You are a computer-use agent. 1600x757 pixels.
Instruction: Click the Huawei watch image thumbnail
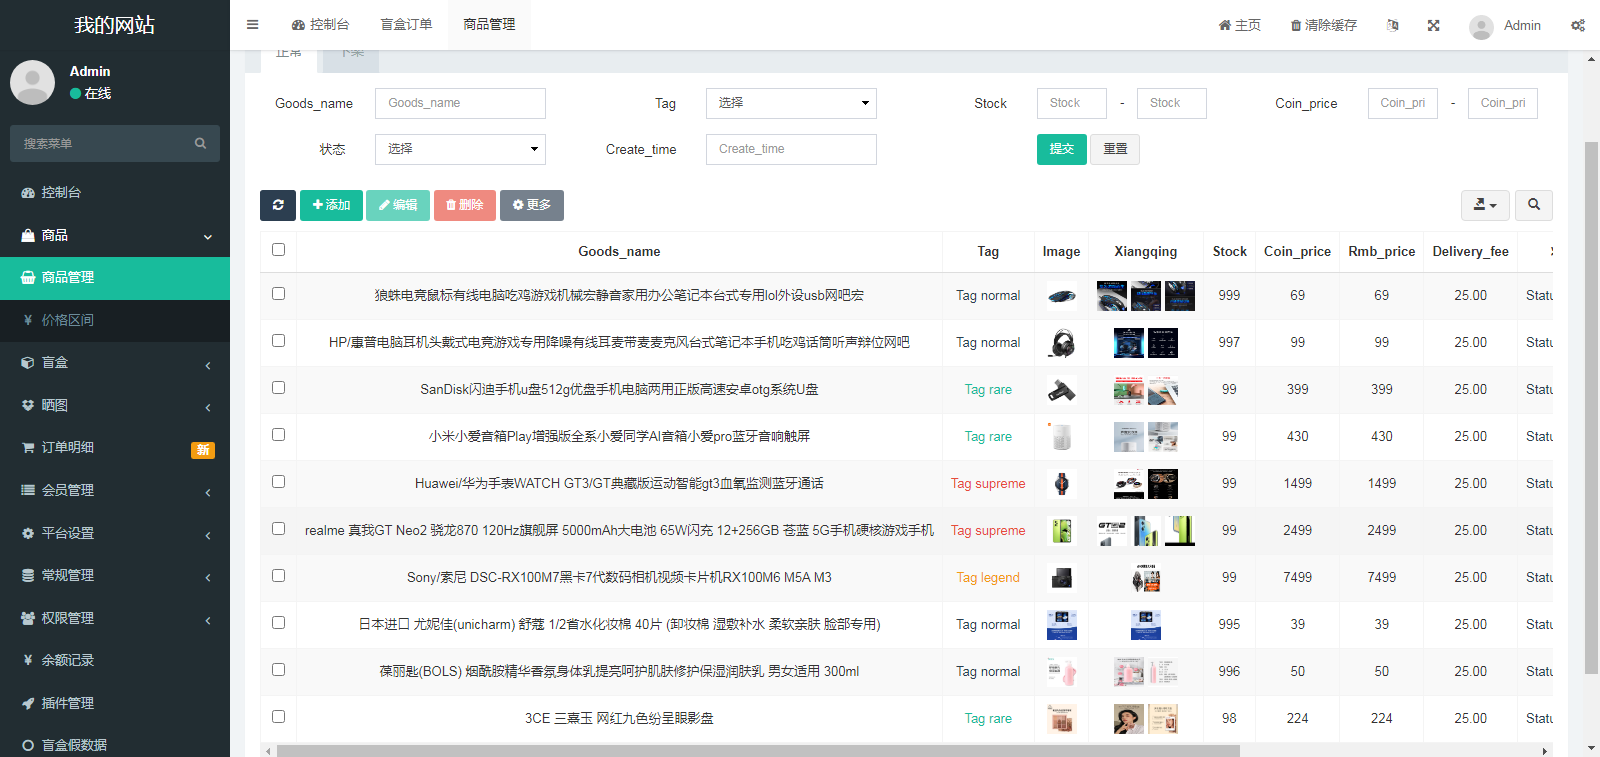point(1062,484)
